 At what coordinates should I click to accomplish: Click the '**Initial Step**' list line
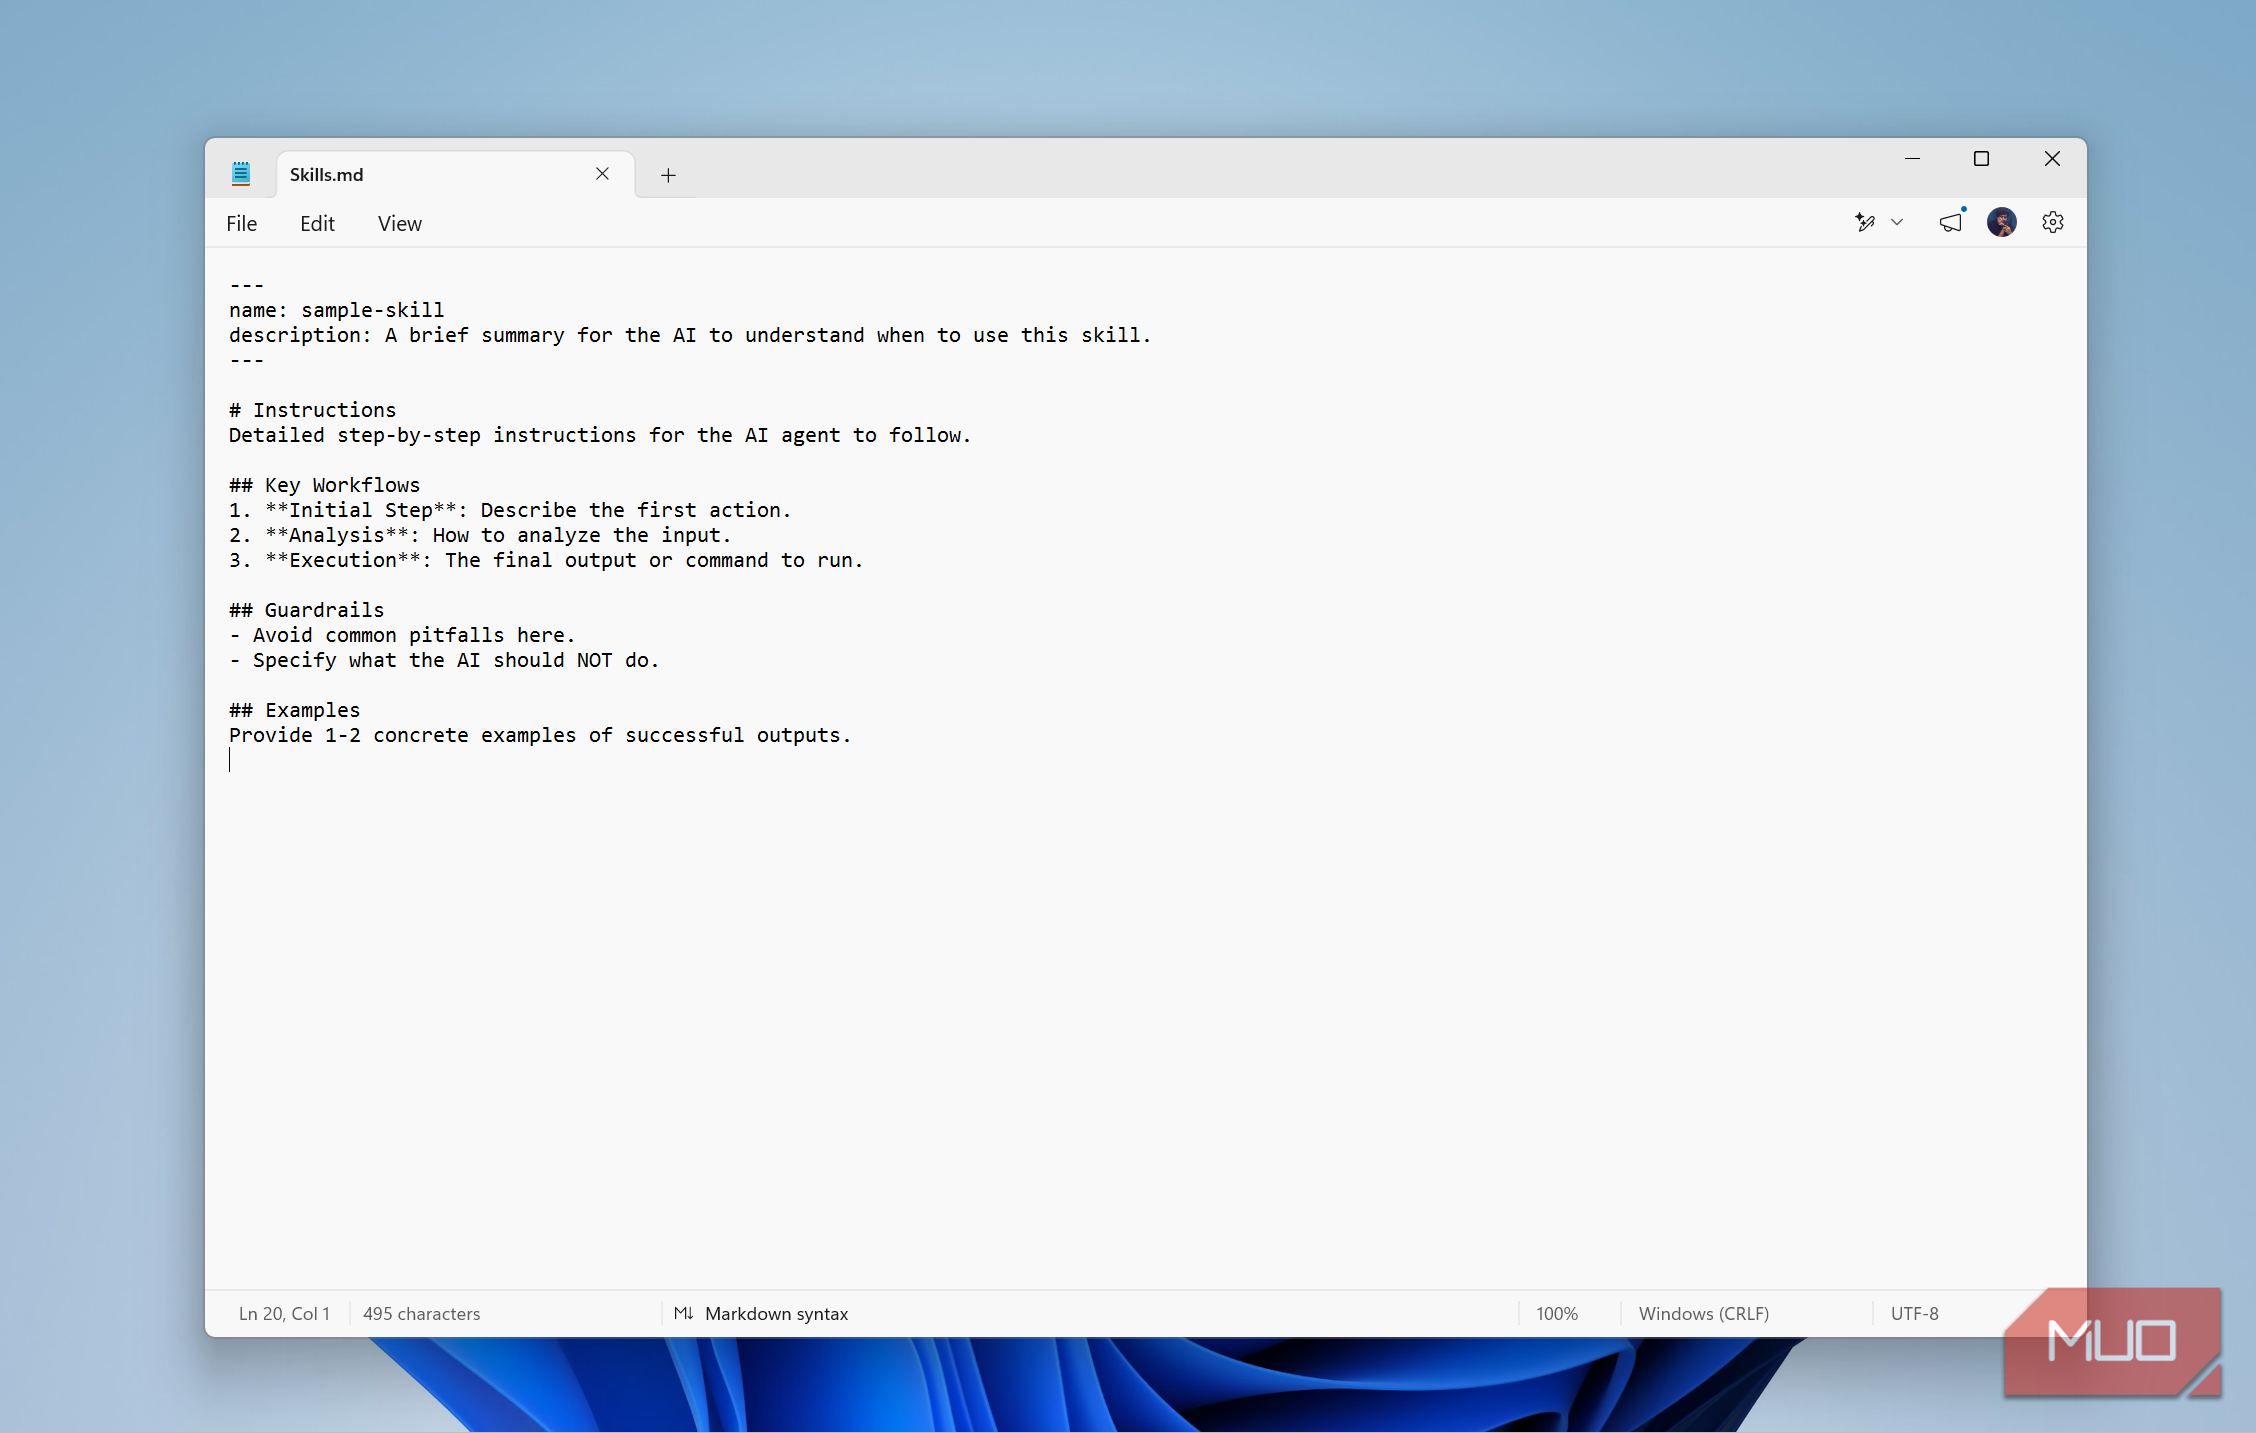tap(510, 510)
